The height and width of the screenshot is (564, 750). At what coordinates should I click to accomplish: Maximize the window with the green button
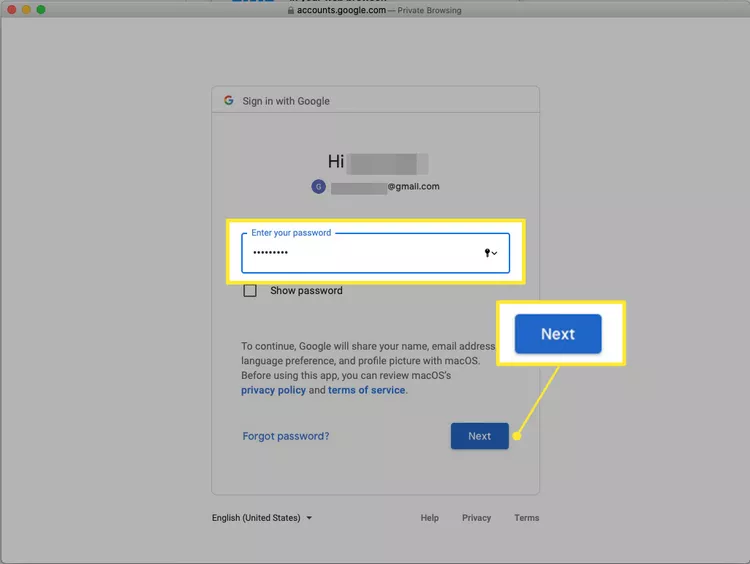coord(41,10)
